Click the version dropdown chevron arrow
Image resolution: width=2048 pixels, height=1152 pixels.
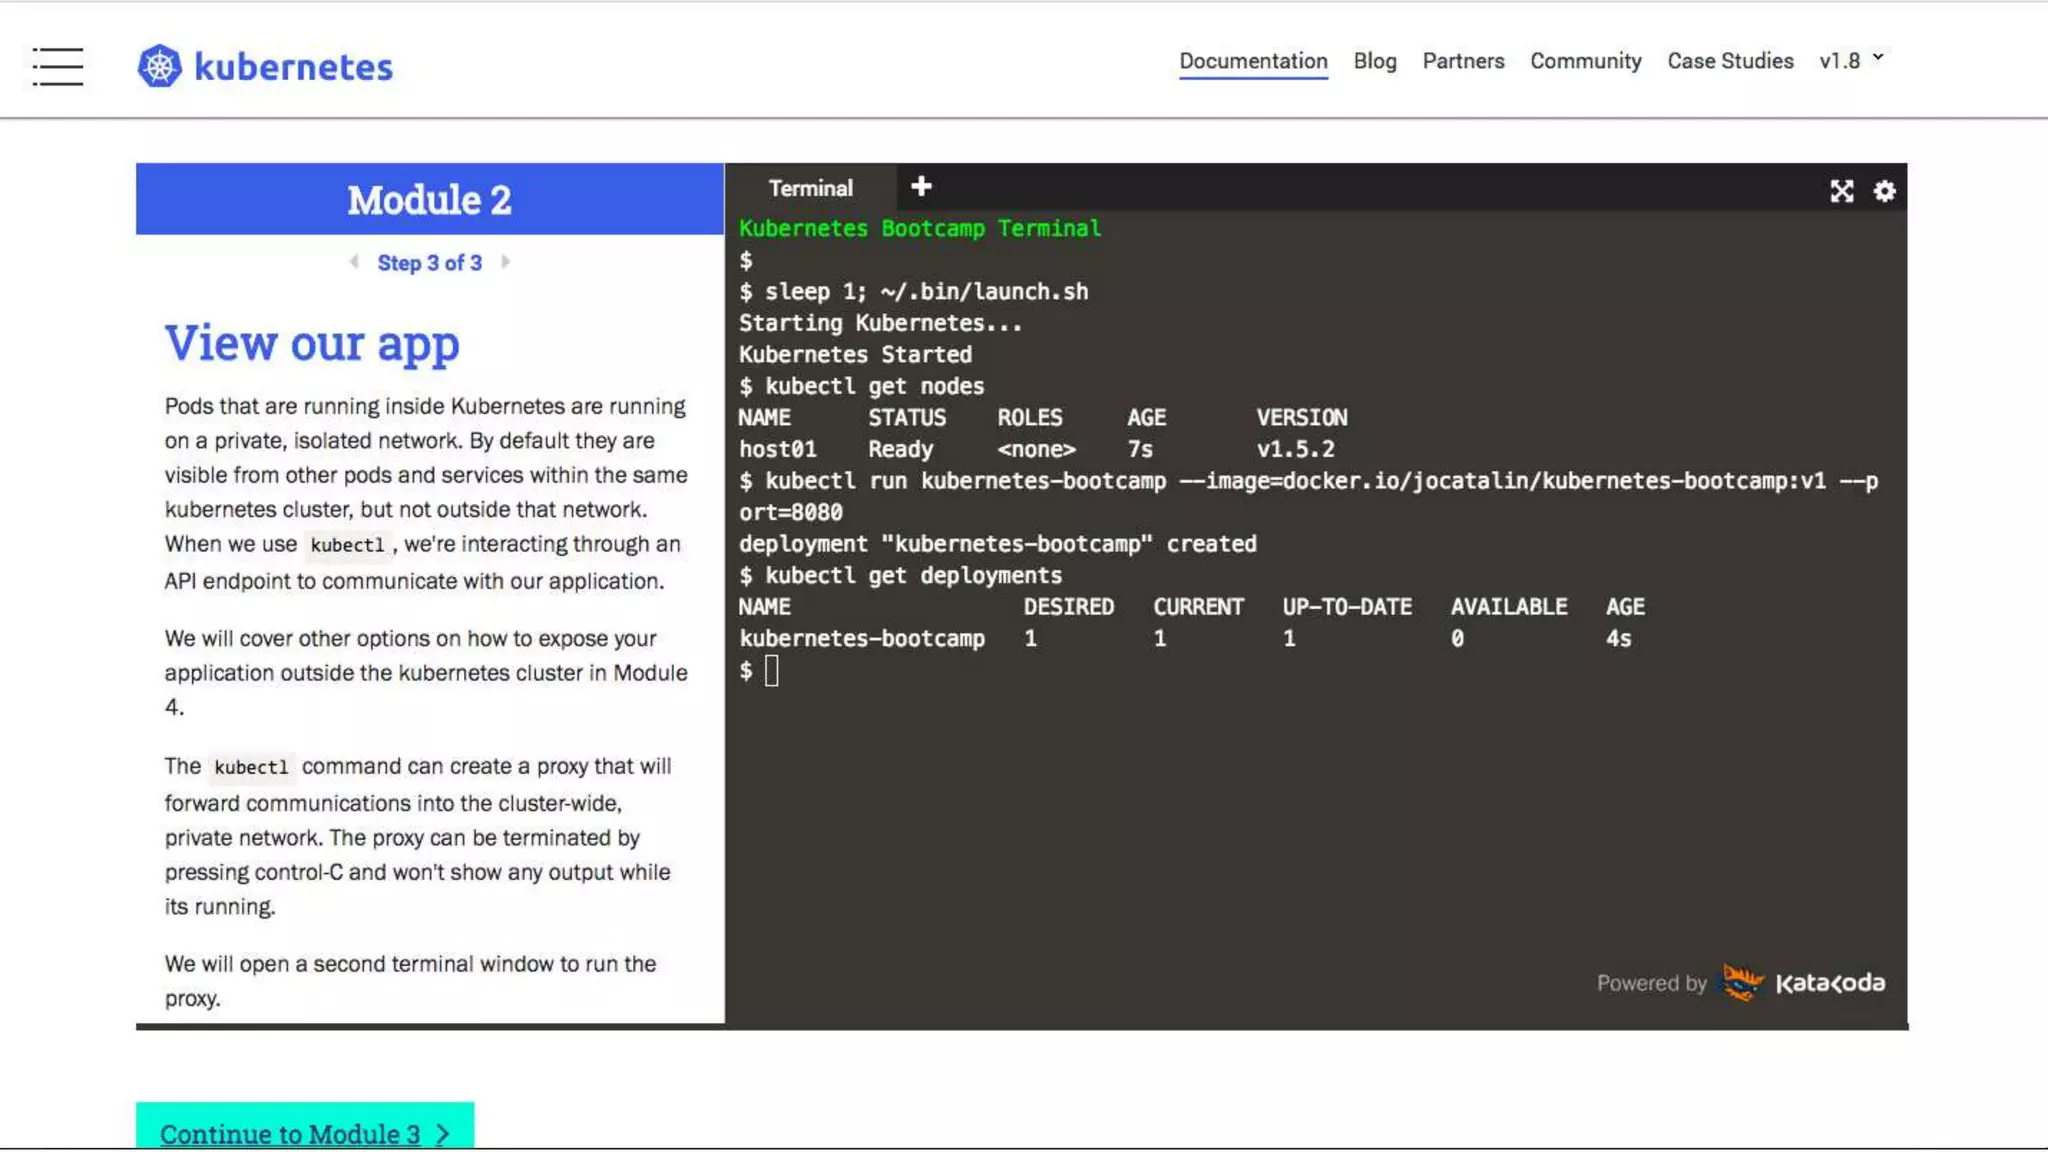tap(1878, 58)
